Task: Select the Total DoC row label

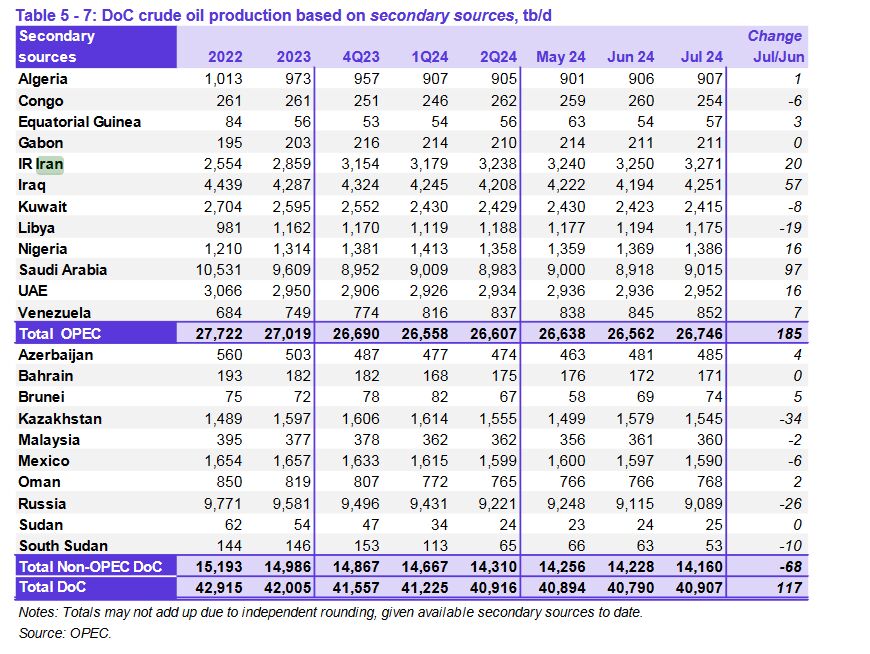Action: [x=54, y=588]
